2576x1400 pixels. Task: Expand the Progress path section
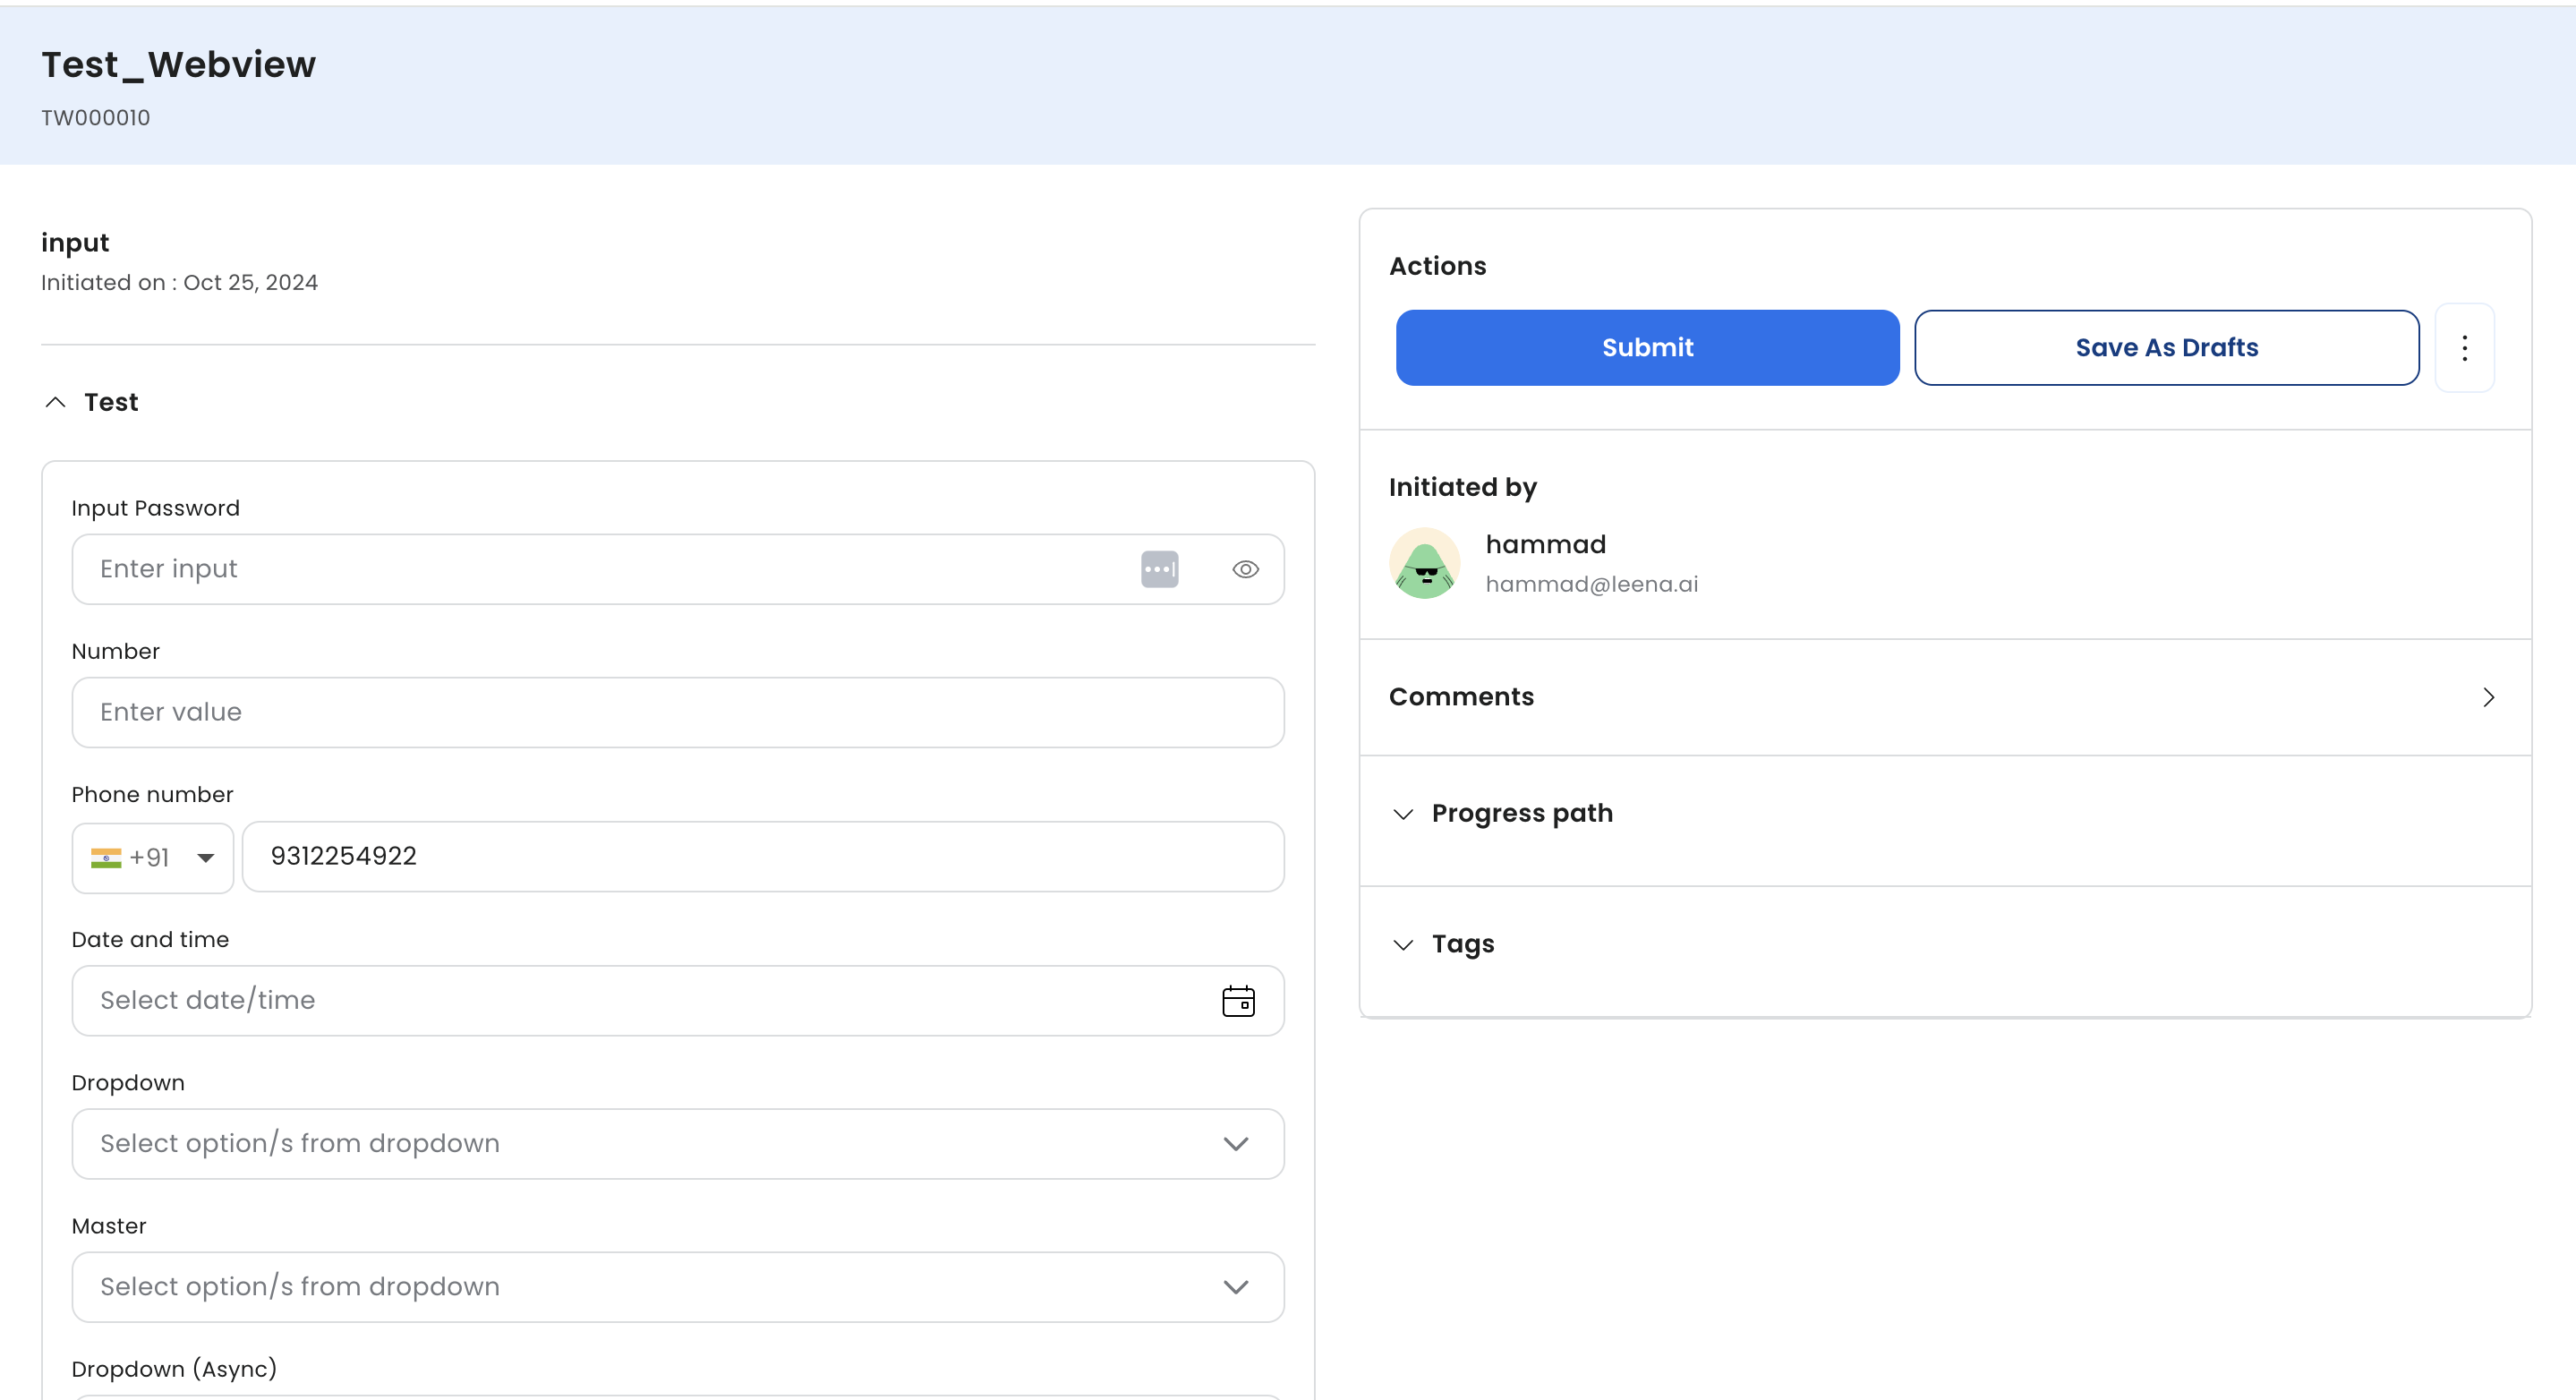(1403, 814)
